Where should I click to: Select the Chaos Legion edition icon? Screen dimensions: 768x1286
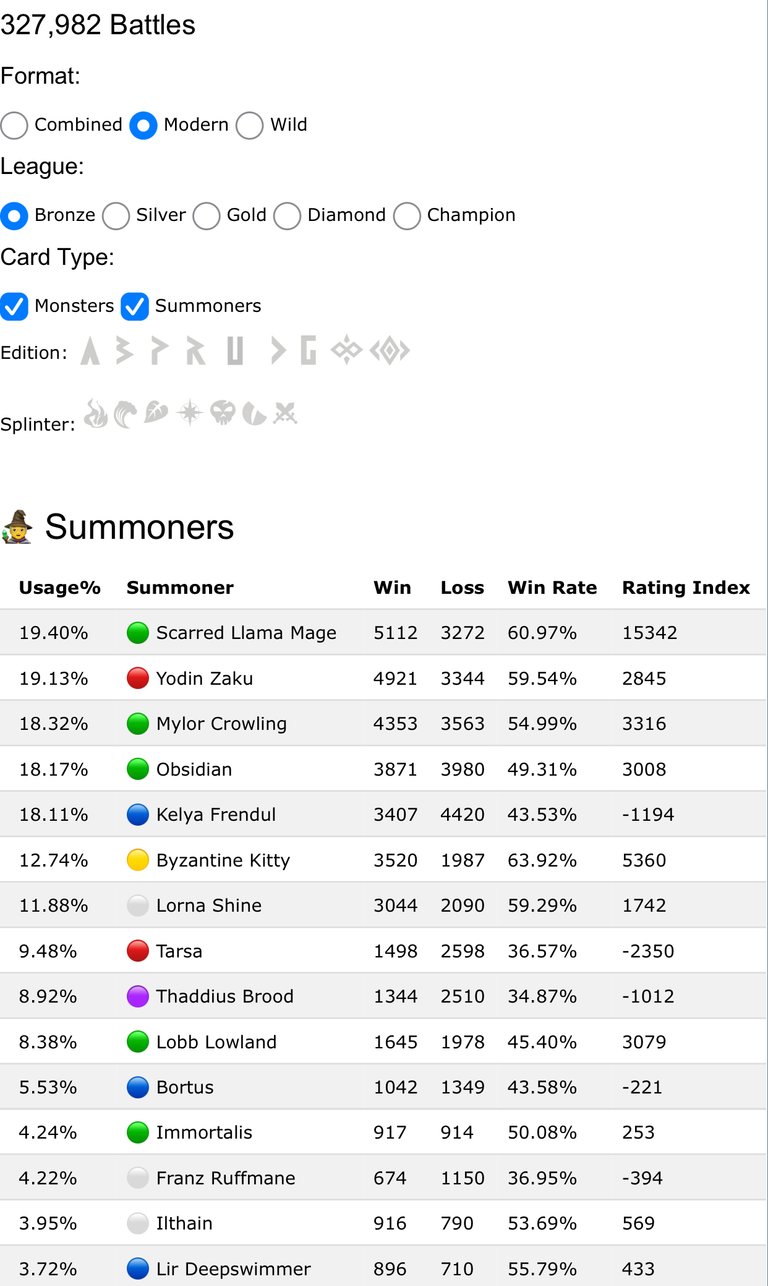(346, 351)
